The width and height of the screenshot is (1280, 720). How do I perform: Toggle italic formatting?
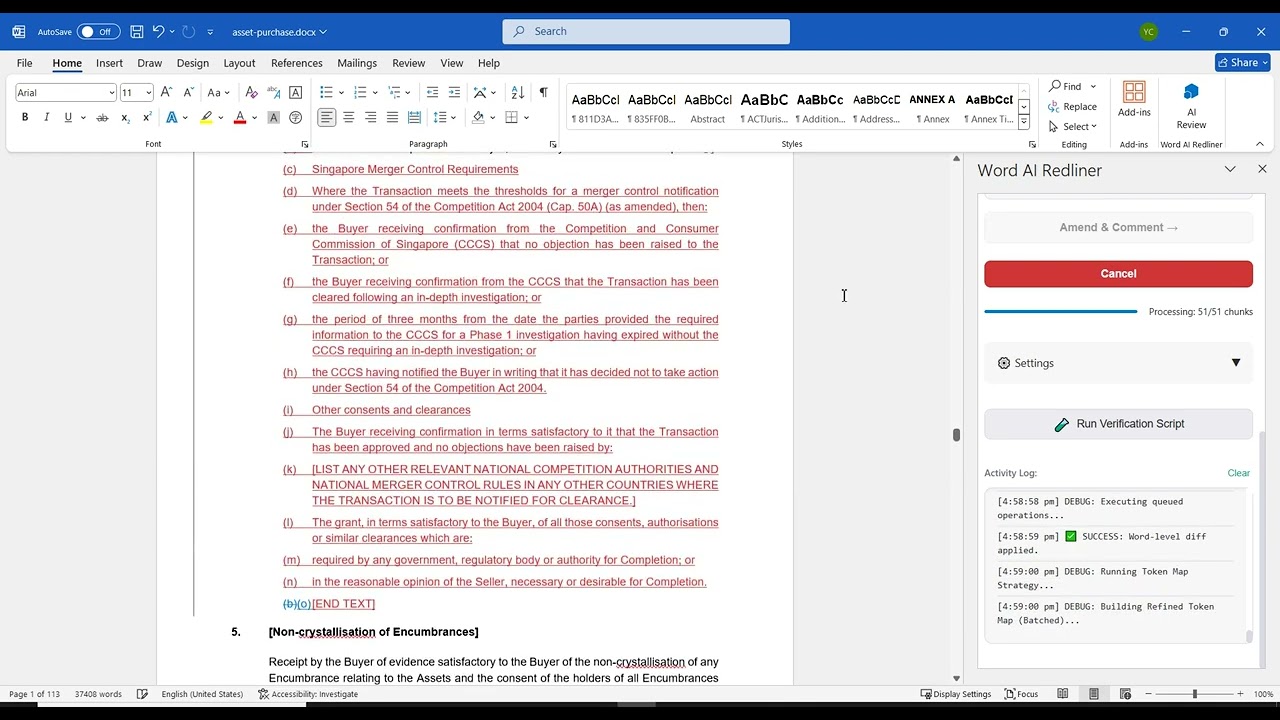(46, 117)
